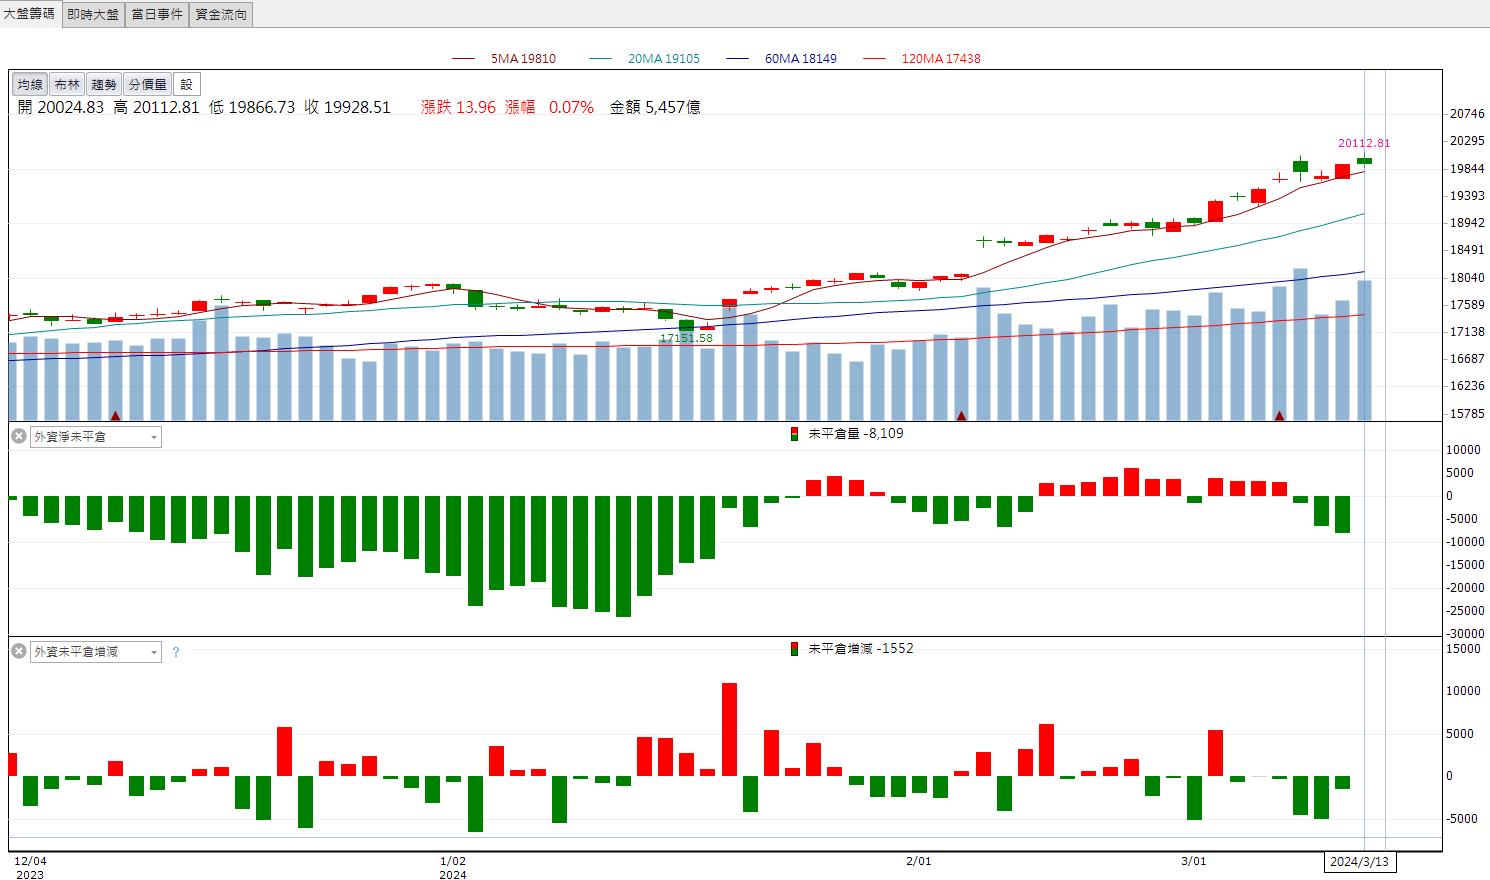Select the red triangle marker in December 2023

pyautogui.click(x=115, y=415)
